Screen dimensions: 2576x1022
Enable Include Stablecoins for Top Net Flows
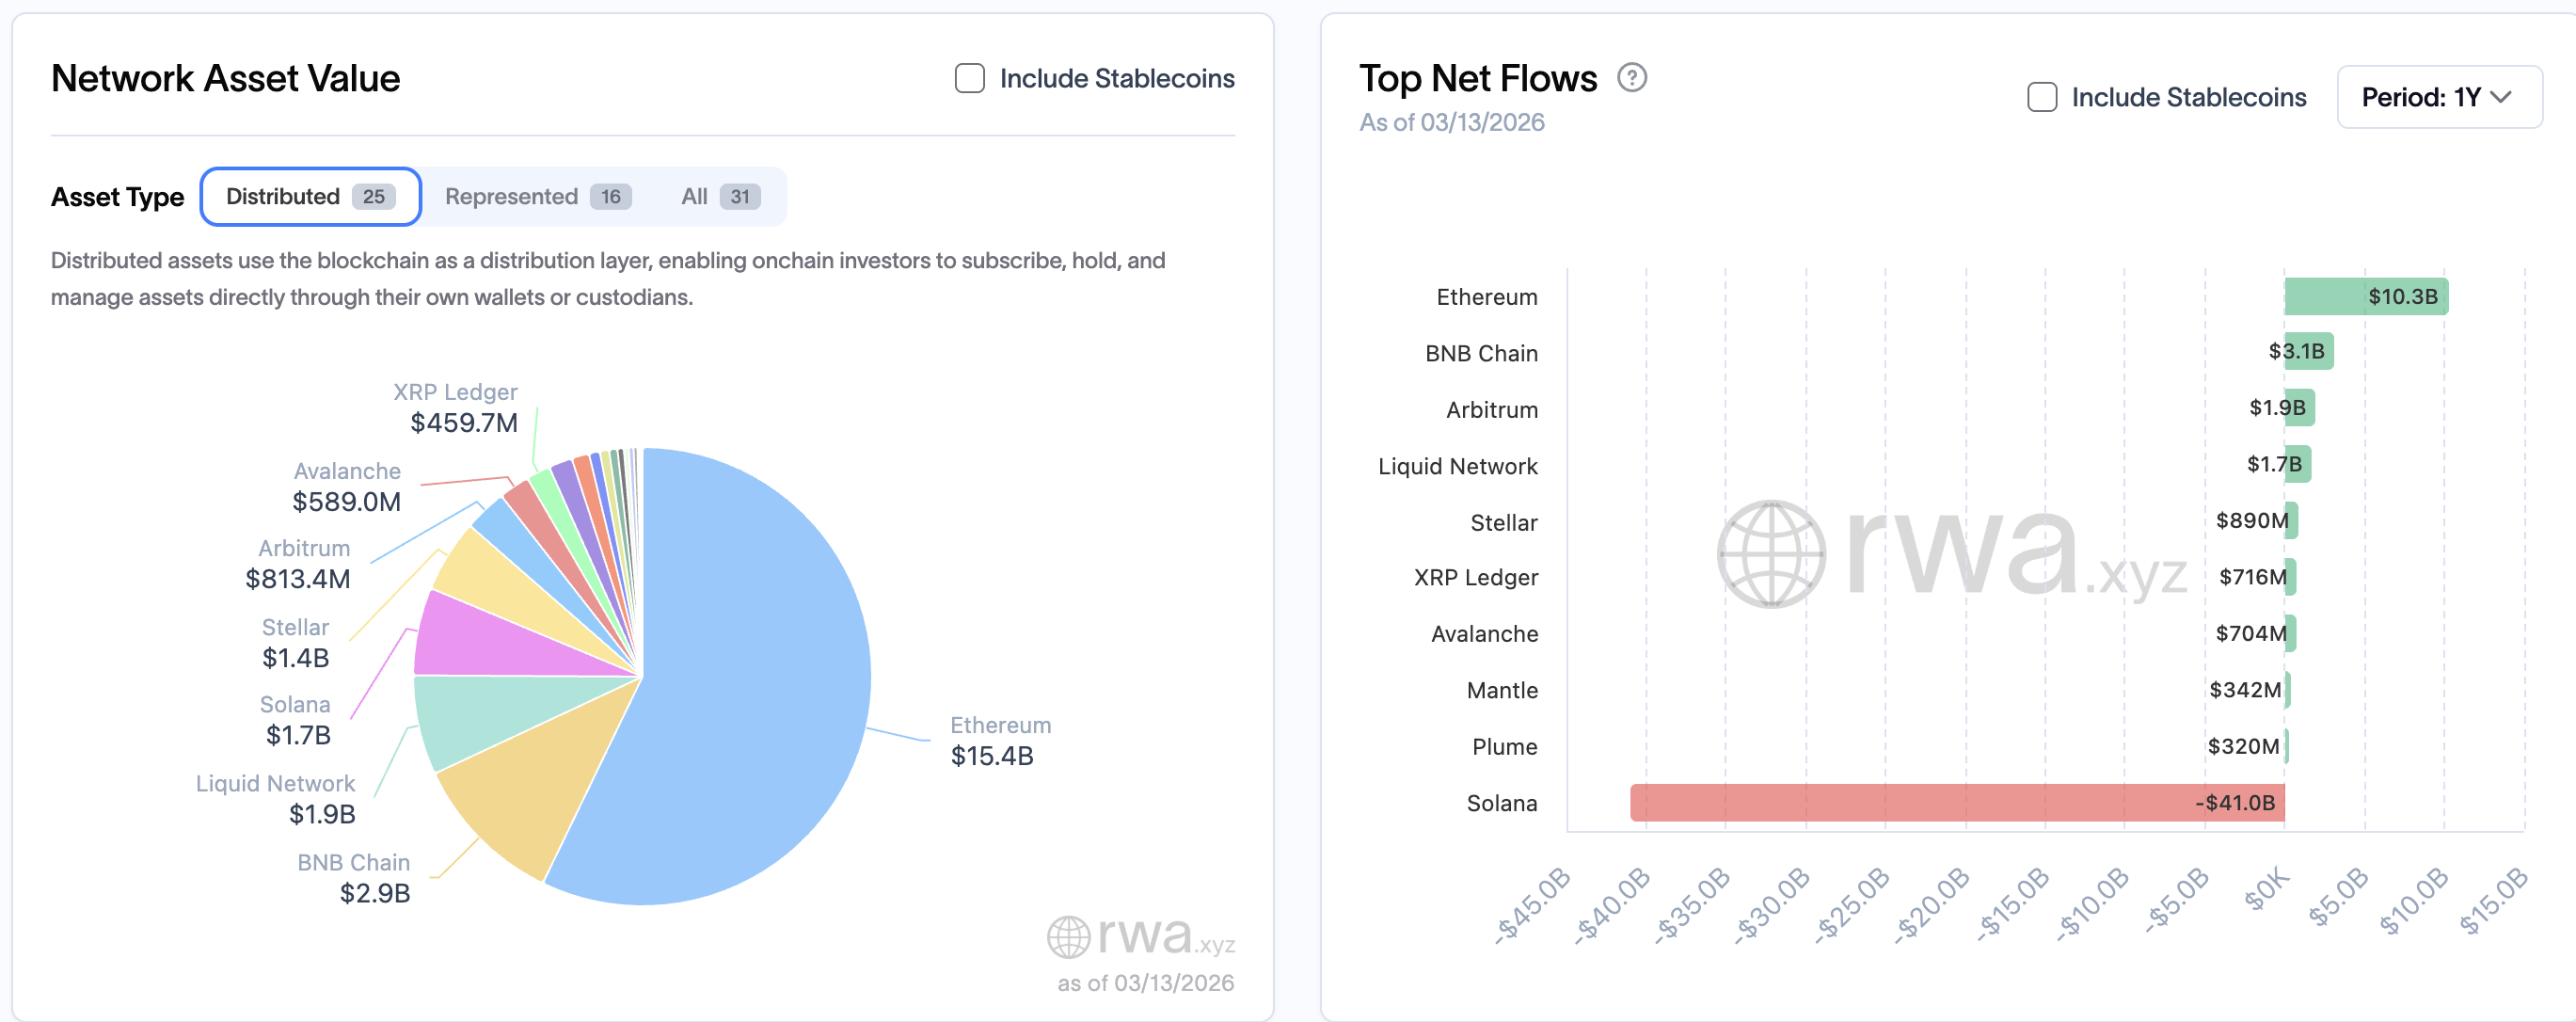[x=2041, y=96]
